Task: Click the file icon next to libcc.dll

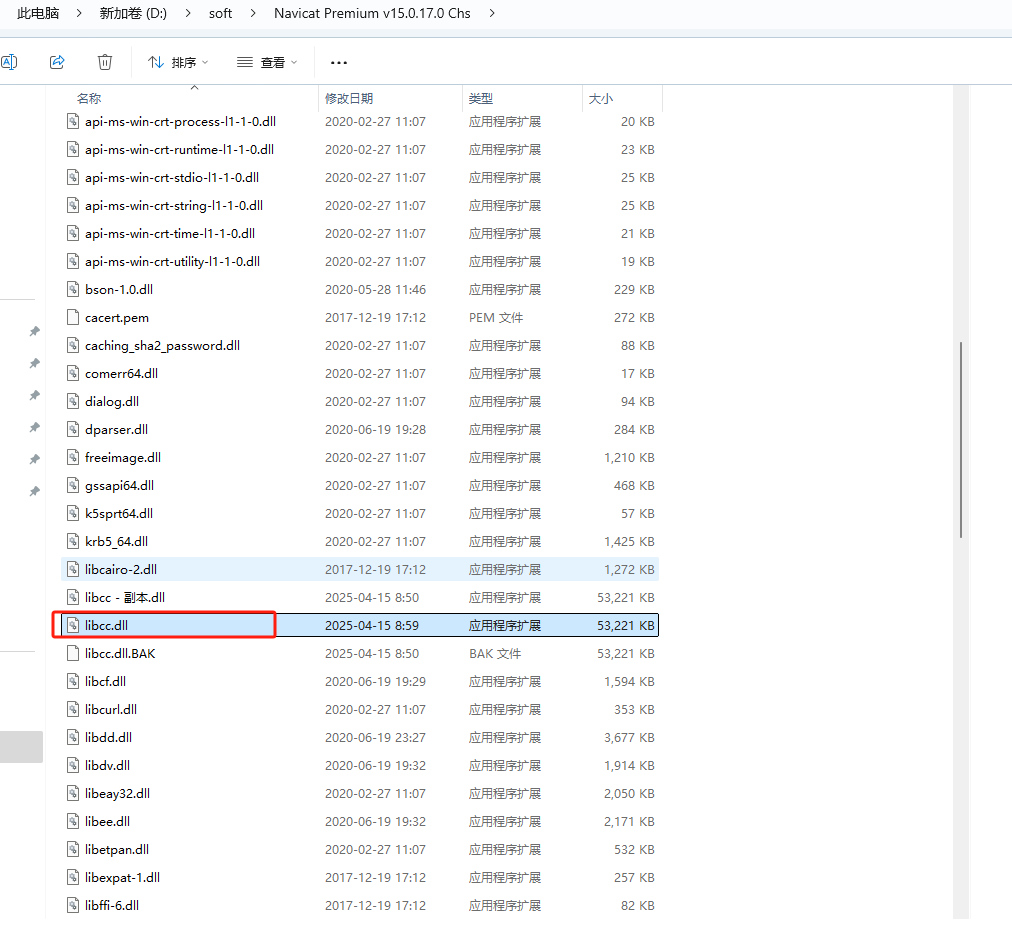Action: (x=72, y=624)
